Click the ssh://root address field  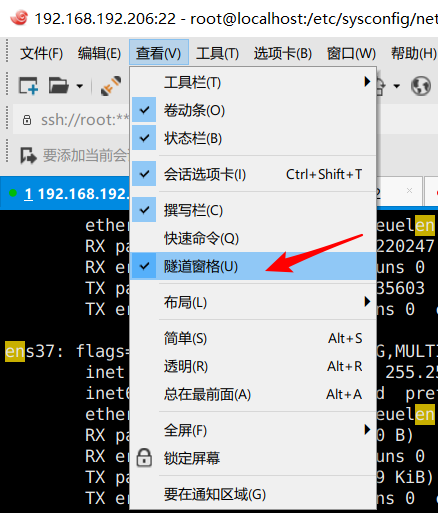pos(72,120)
